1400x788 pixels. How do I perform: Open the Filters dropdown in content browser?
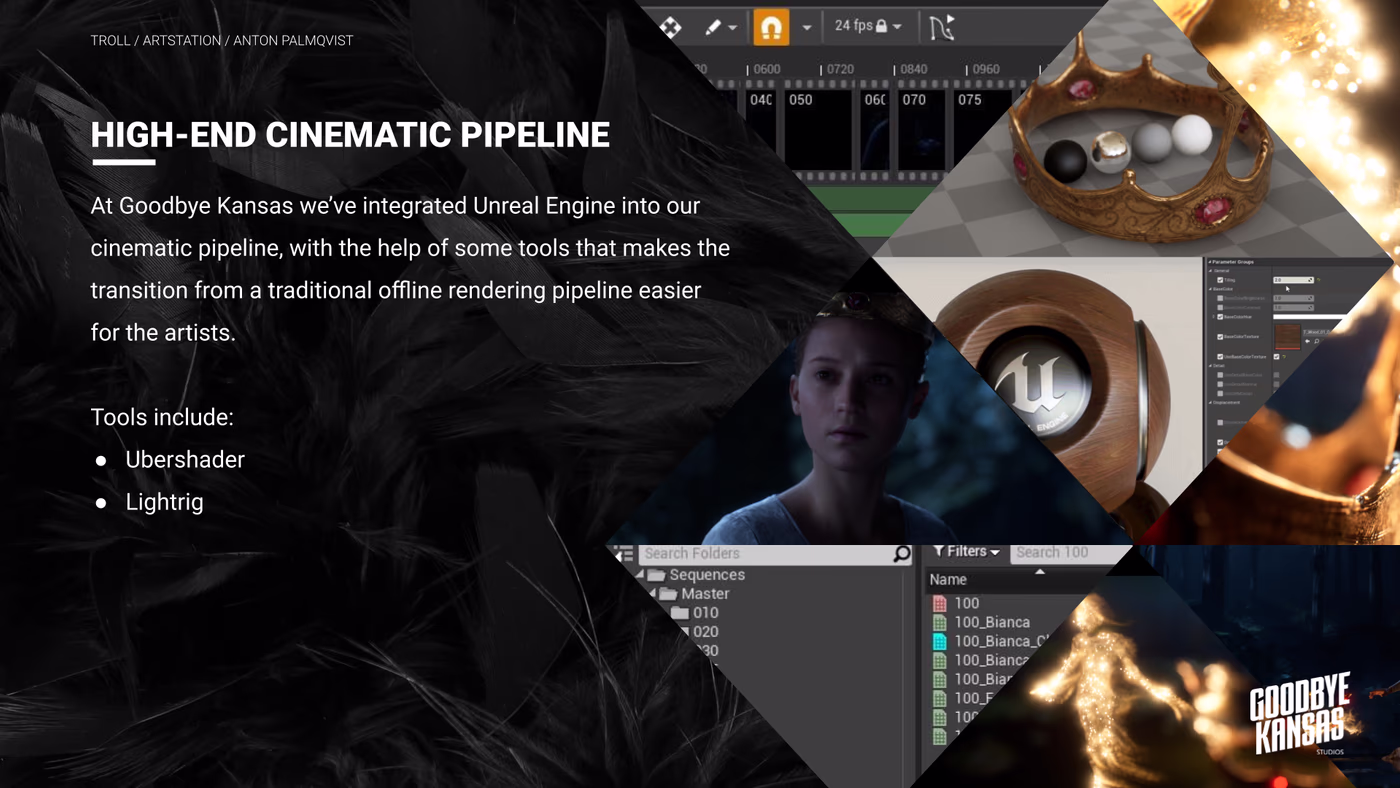(x=967, y=551)
